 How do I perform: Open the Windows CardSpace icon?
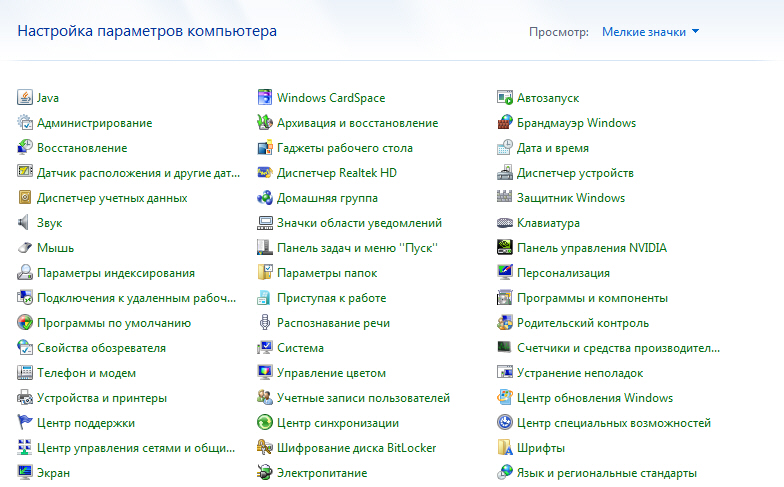pyautogui.click(x=265, y=98)
